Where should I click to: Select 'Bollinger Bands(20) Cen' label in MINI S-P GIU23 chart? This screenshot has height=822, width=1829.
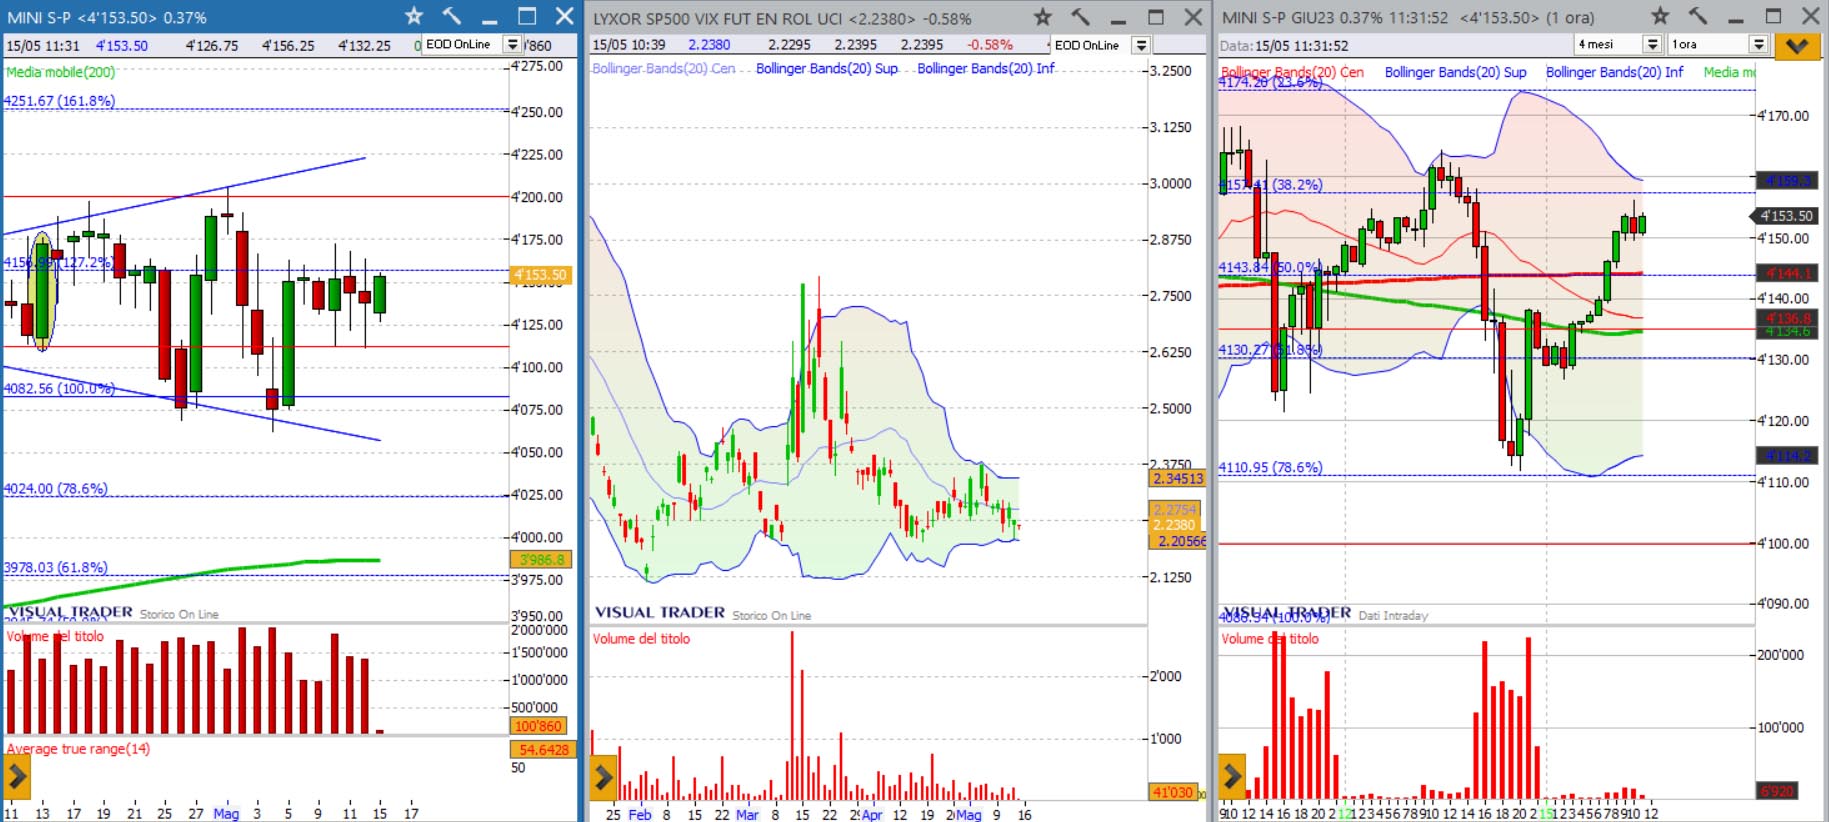pos(1292,72)
